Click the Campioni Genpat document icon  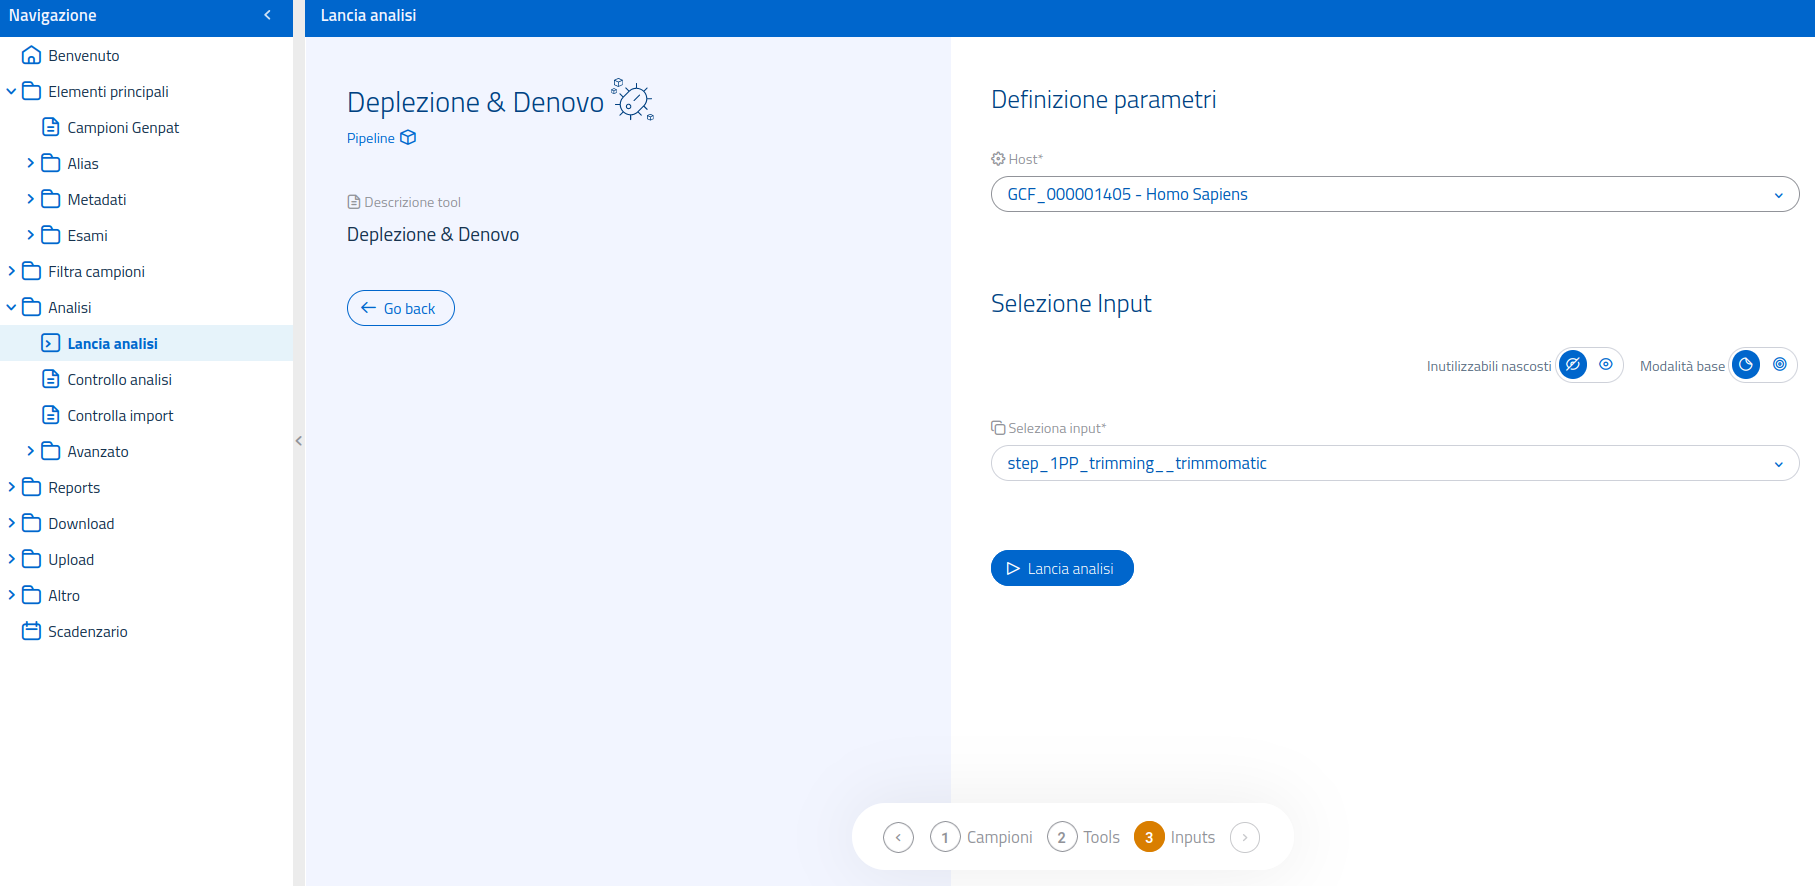(50, 128)
